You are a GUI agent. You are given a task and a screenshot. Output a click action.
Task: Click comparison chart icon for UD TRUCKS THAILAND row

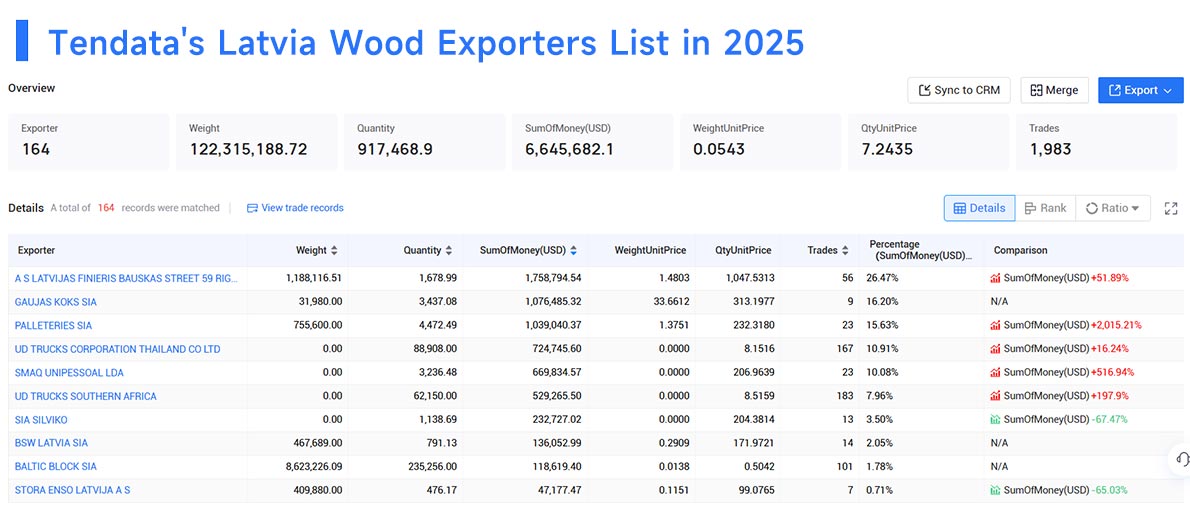point(996,349)
